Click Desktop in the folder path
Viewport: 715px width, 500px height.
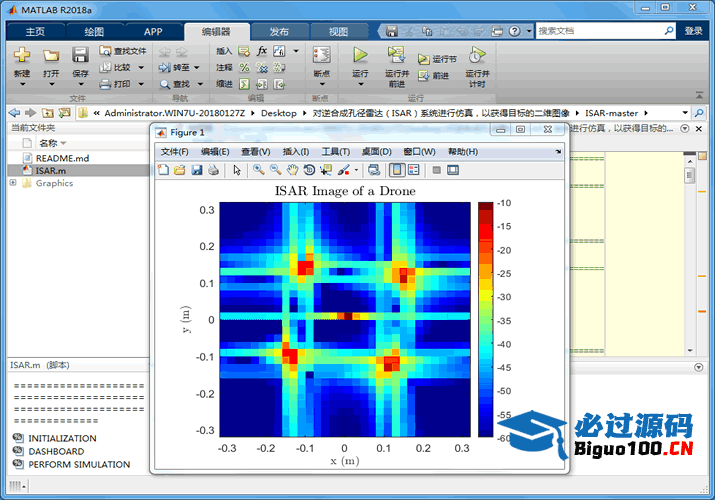(278, 113)
